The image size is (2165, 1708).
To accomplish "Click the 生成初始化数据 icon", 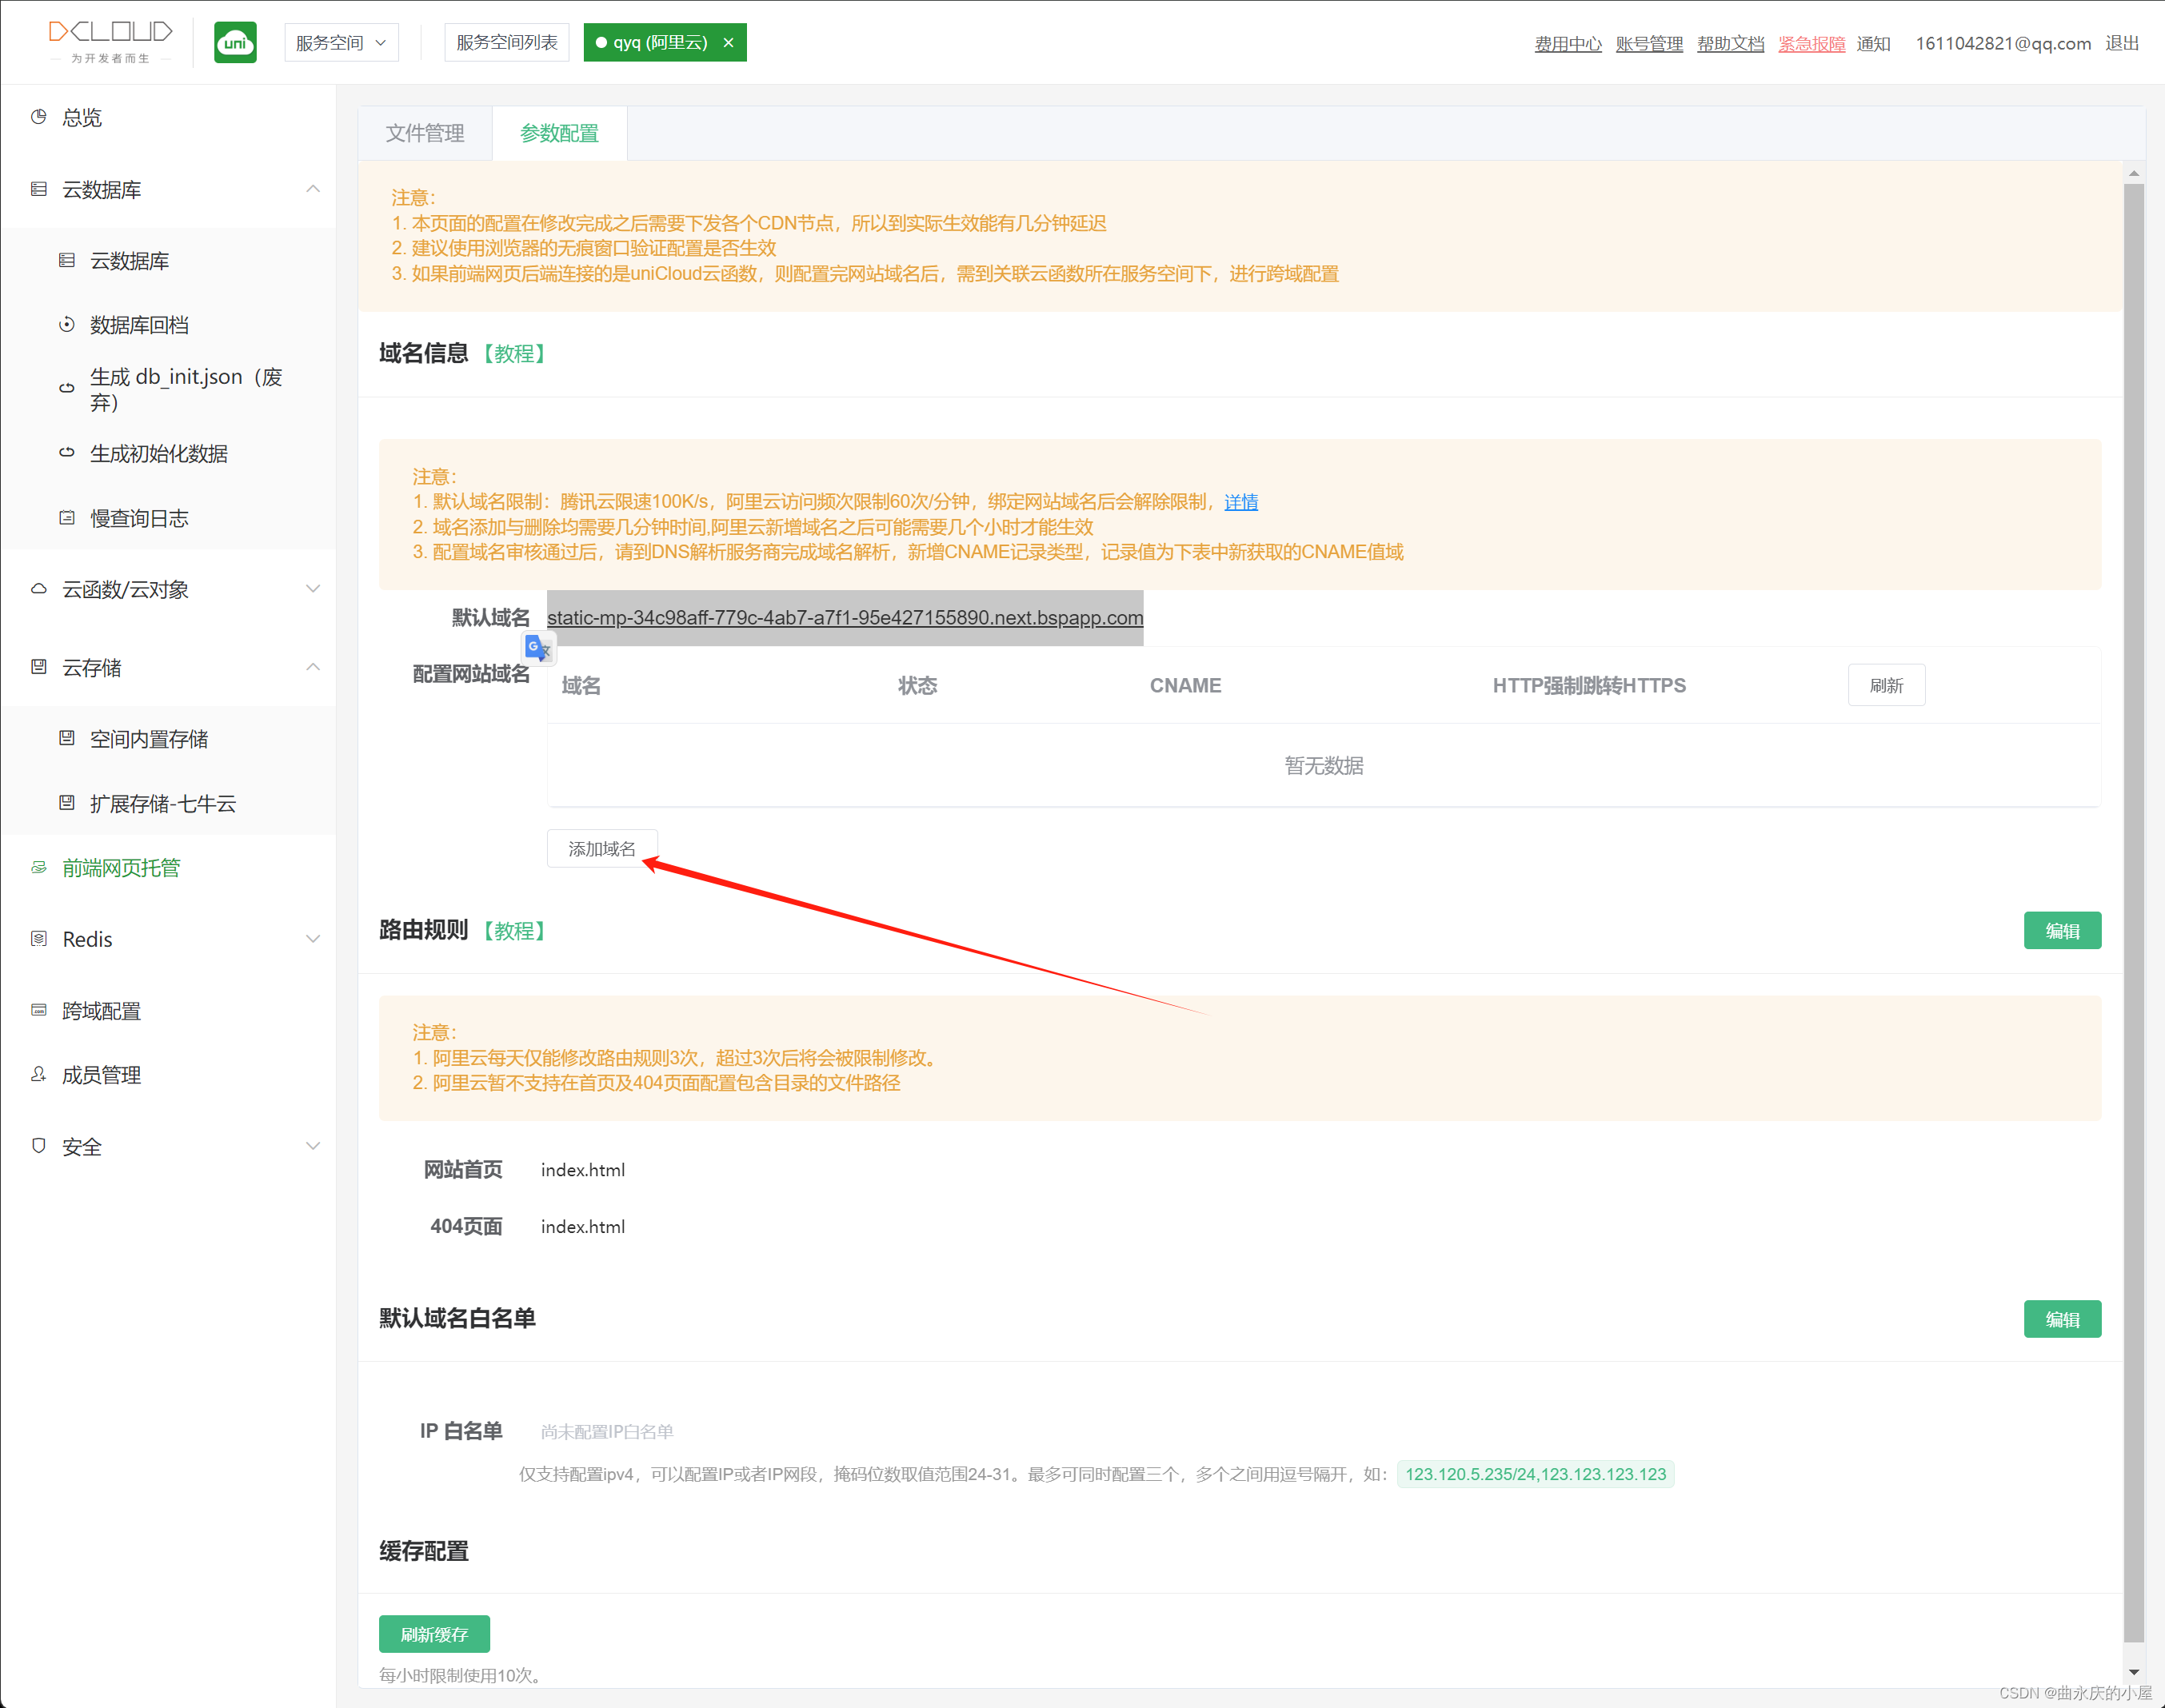I will click(x=67, y=453).
